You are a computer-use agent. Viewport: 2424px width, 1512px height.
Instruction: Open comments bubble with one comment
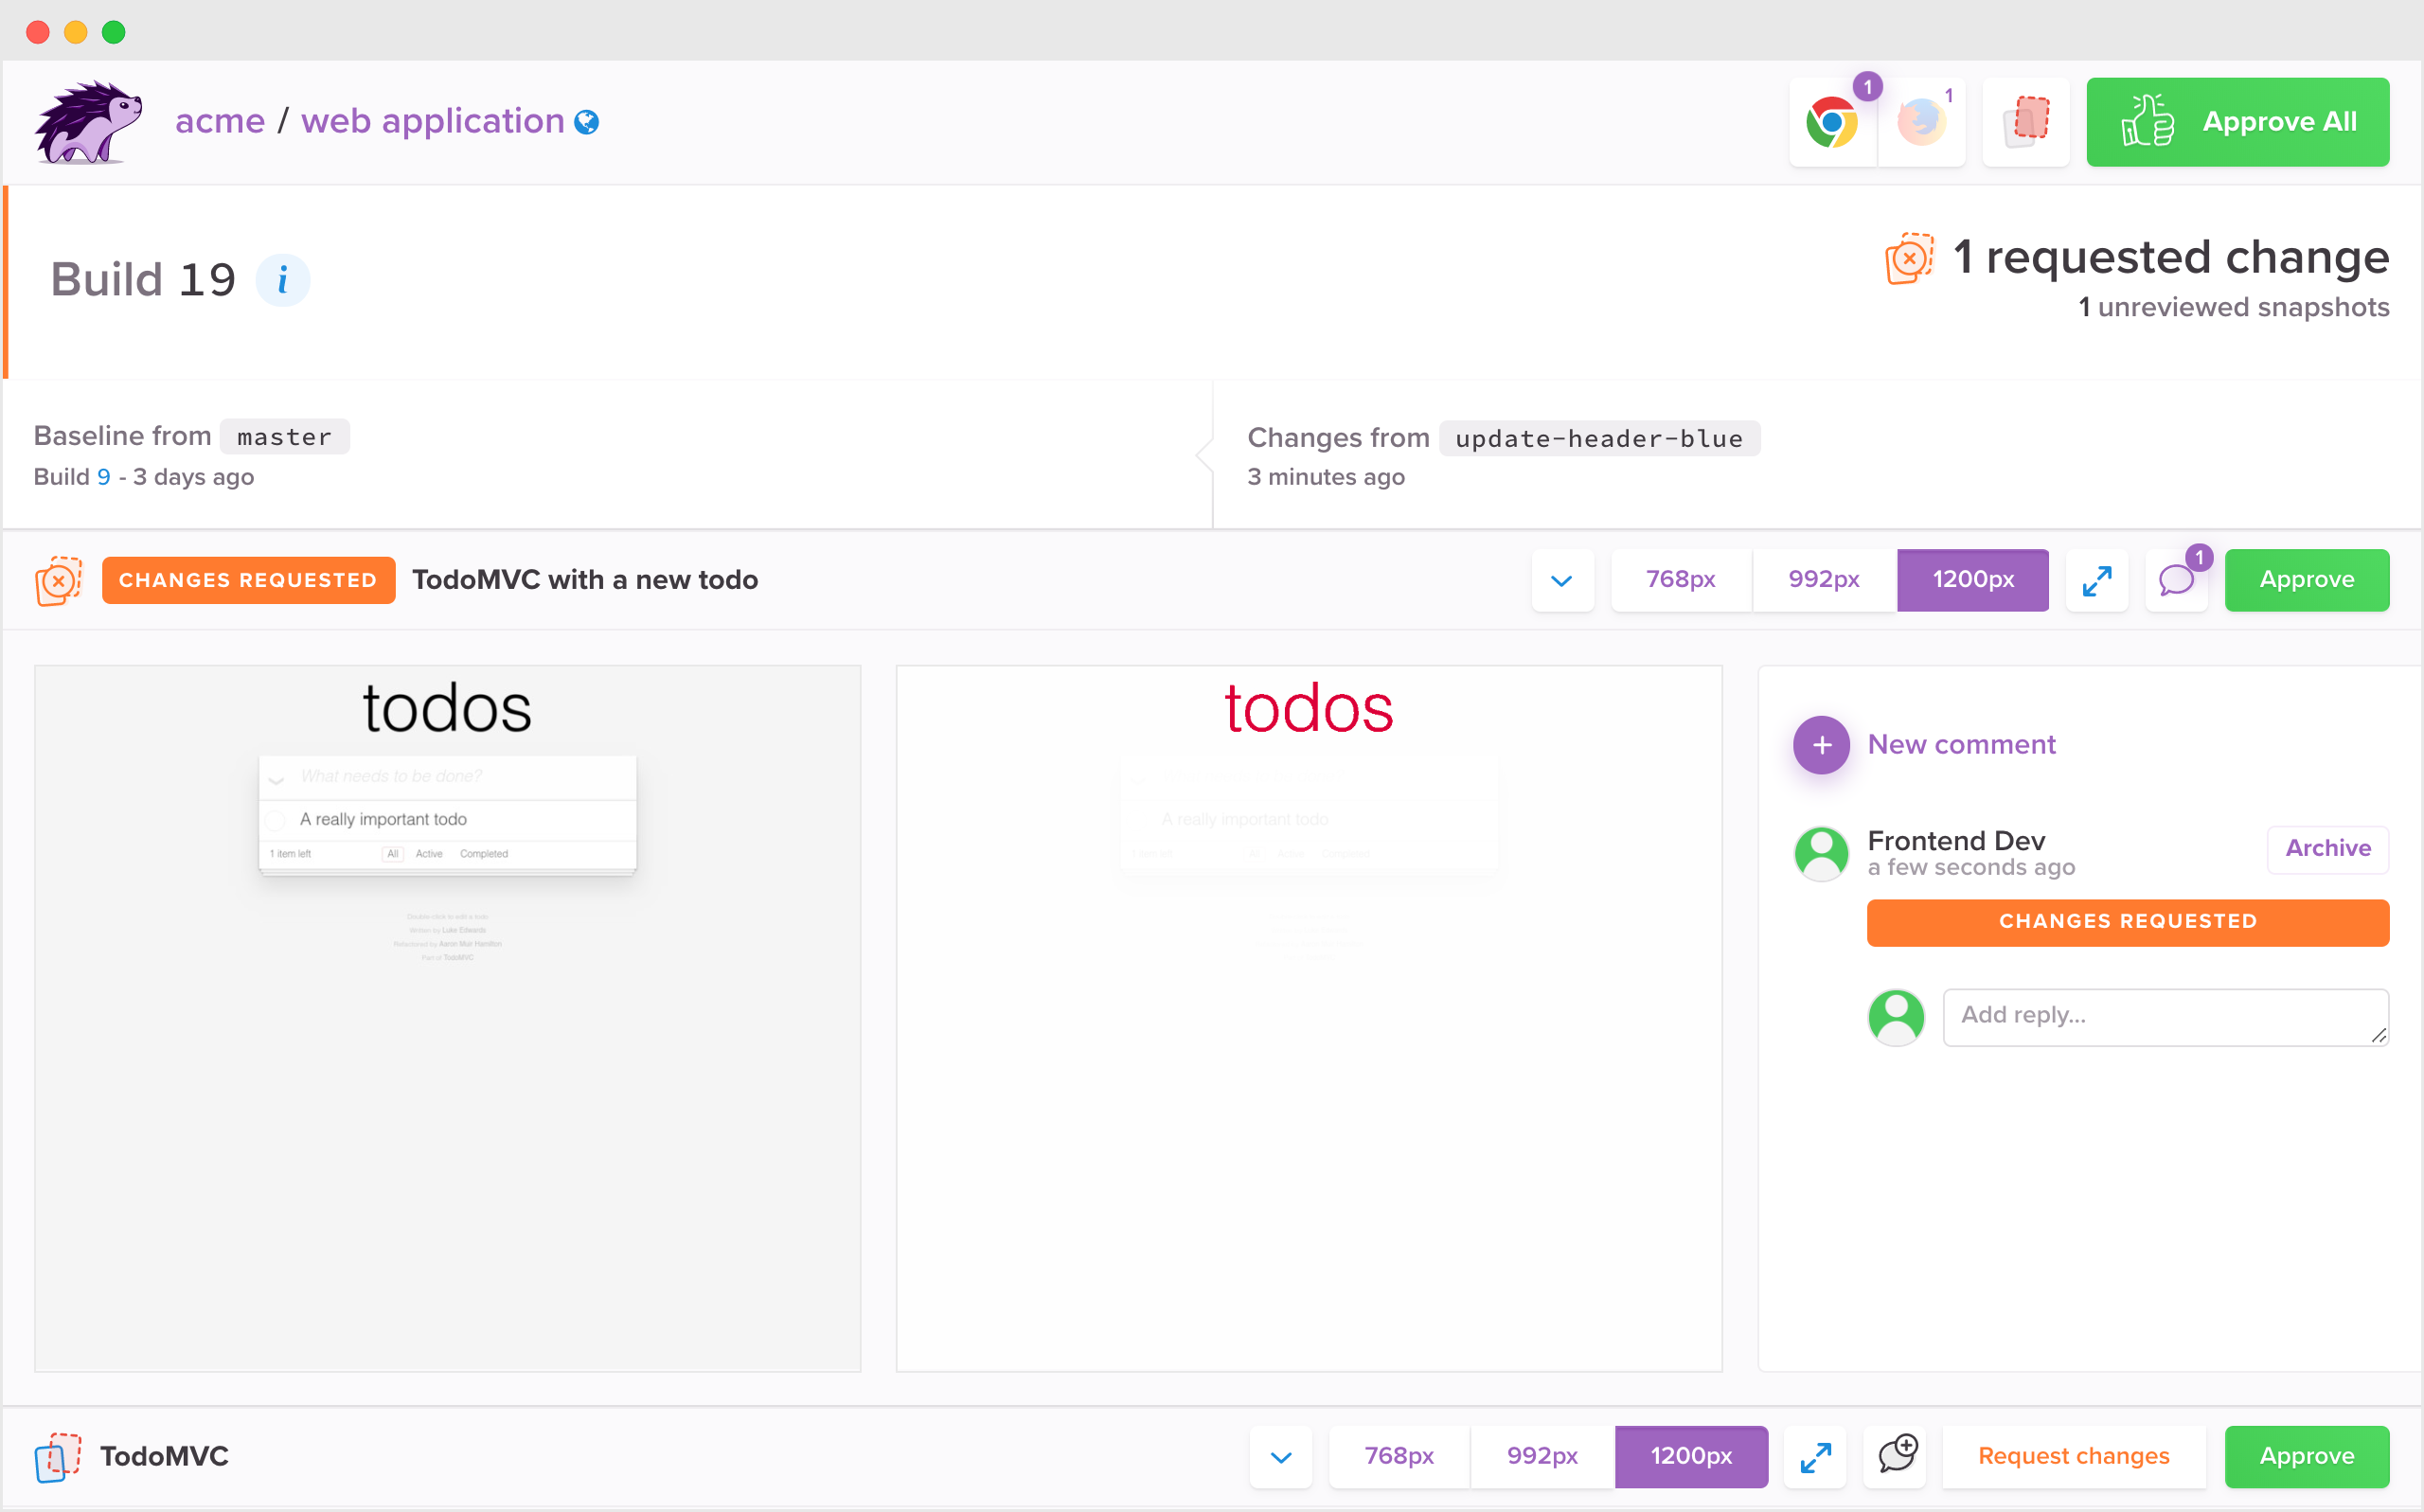point(2177,580)
